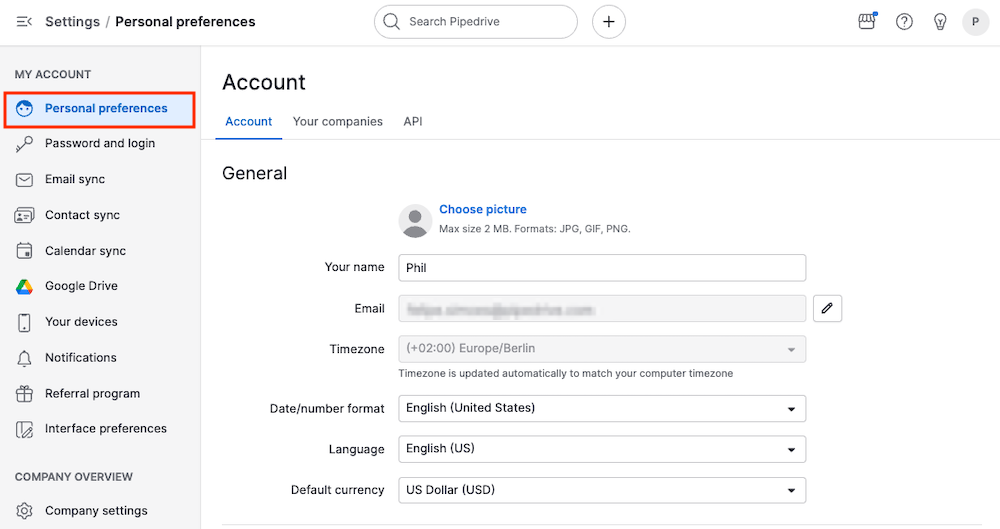Open the help question mark icon
The image size is (1000, 529).
[904, 22]
